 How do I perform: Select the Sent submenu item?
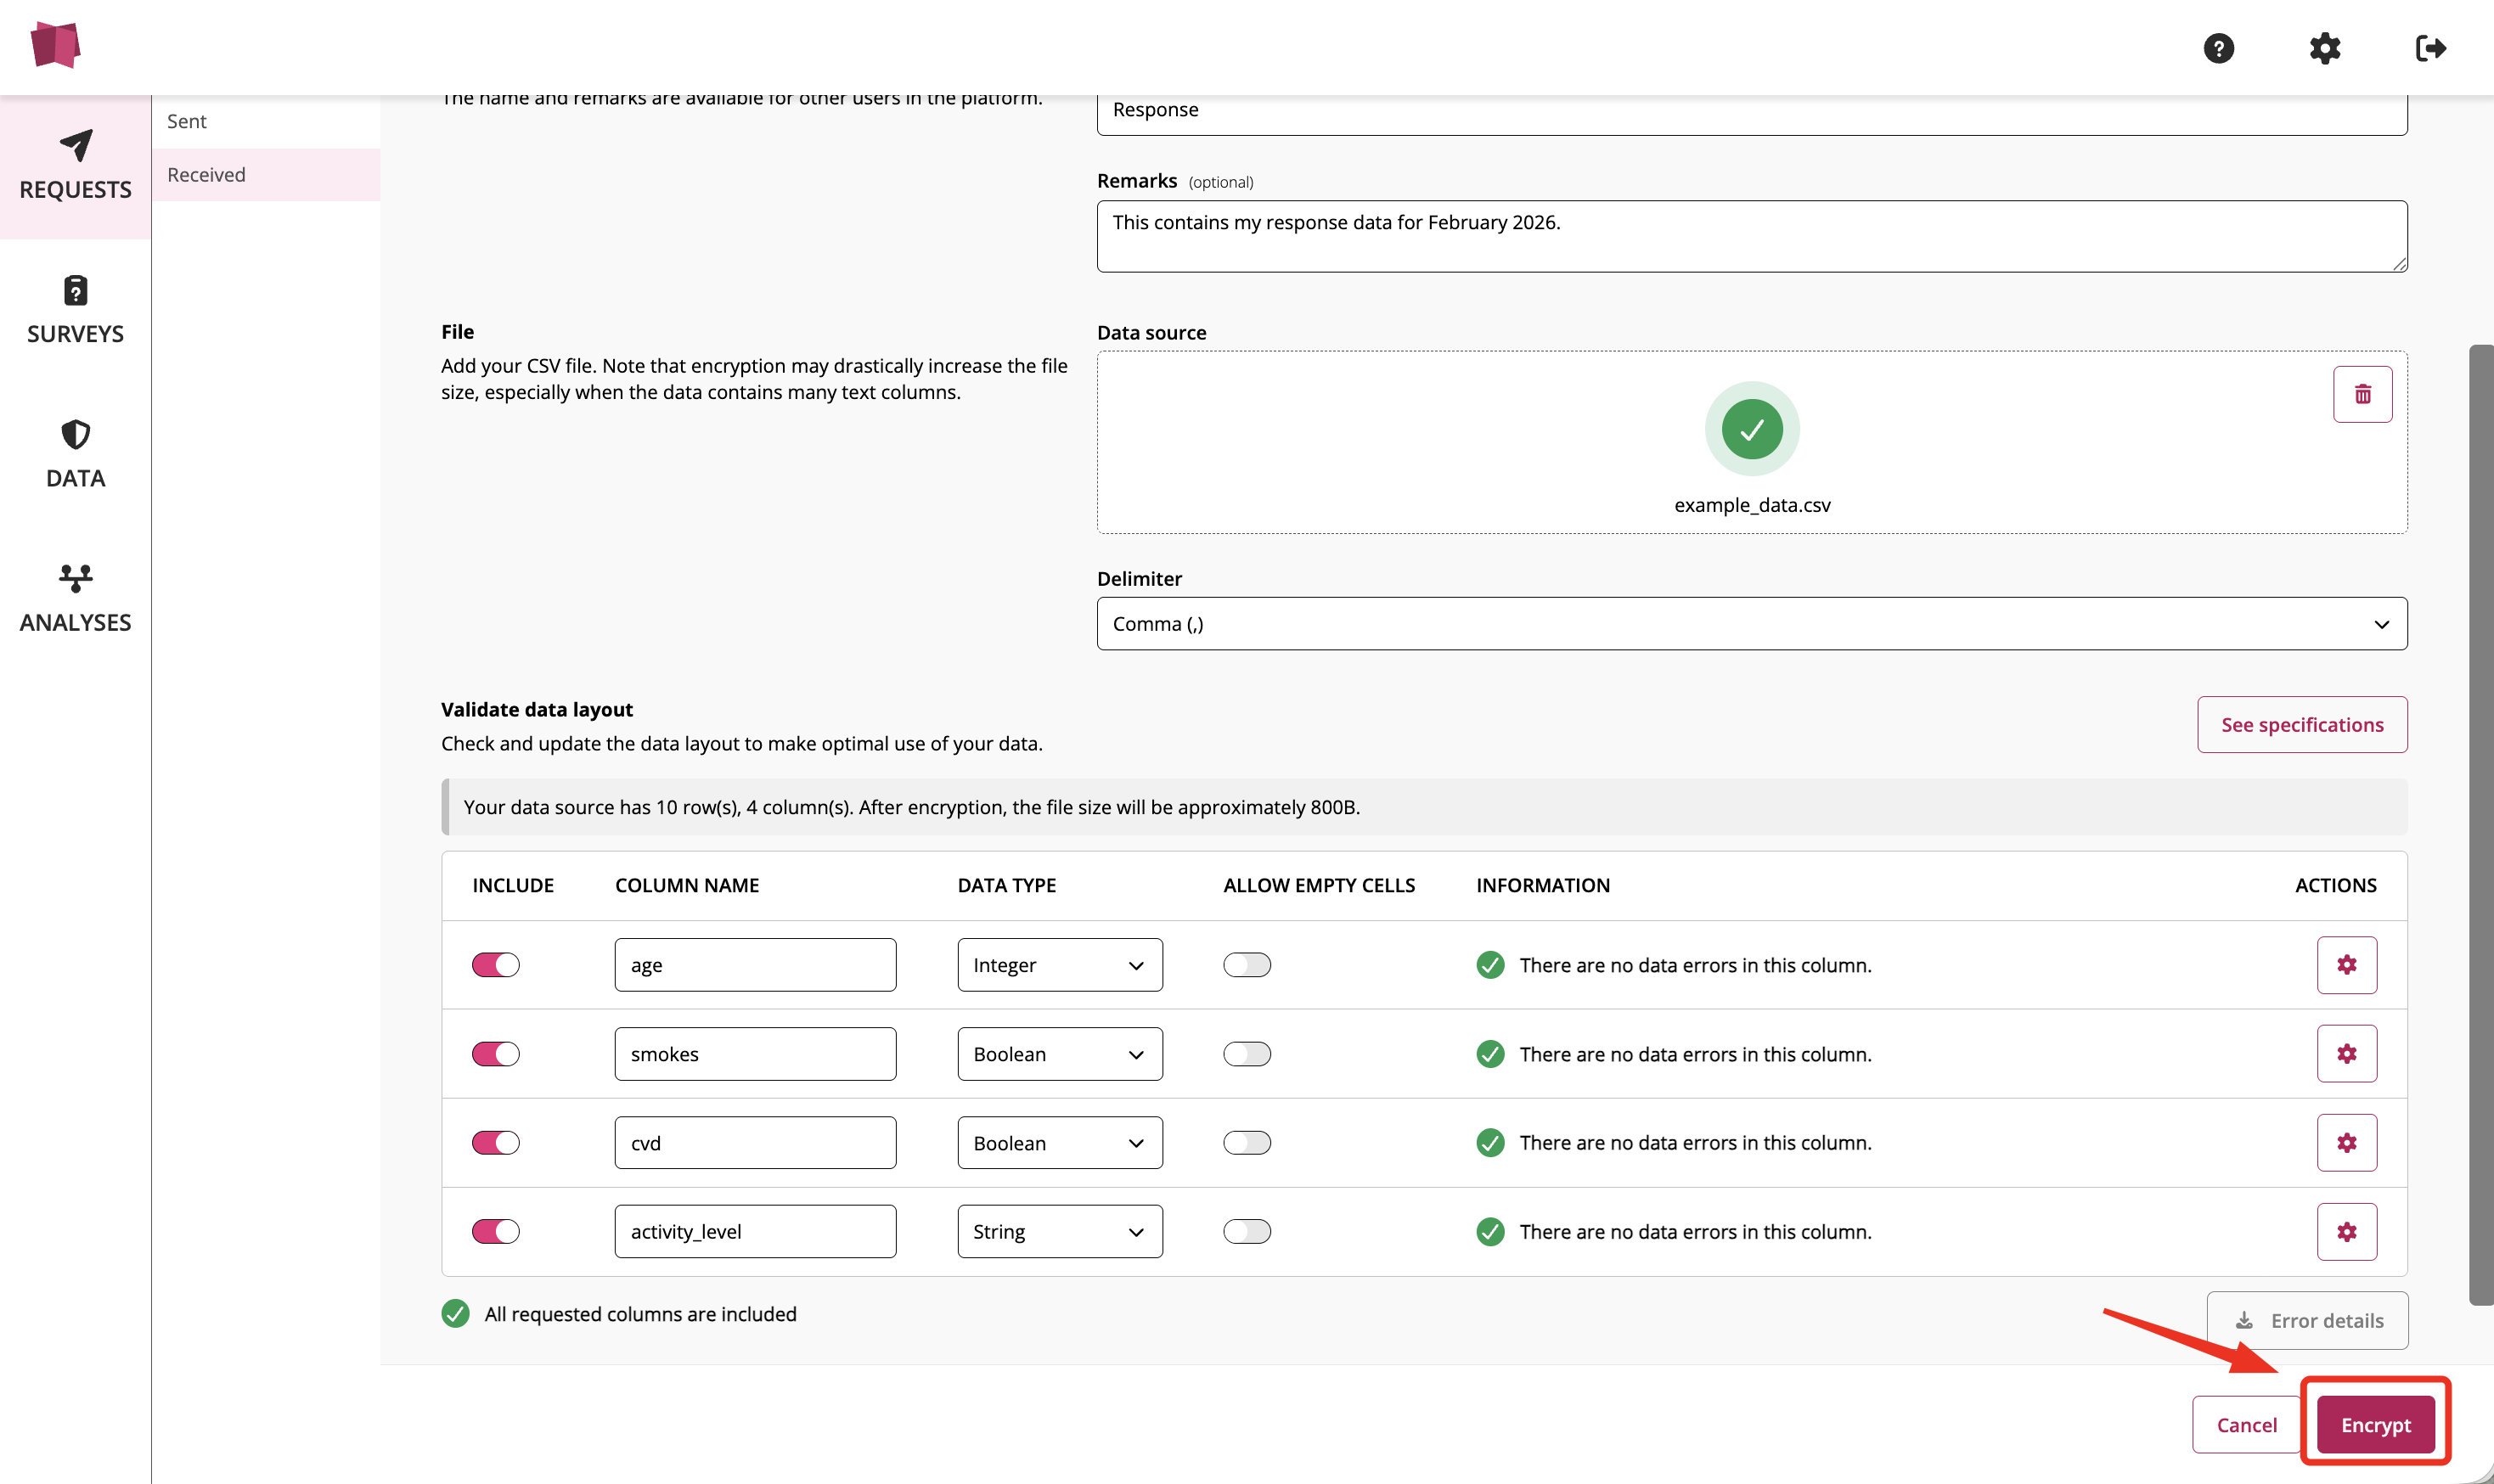point(187,121)
